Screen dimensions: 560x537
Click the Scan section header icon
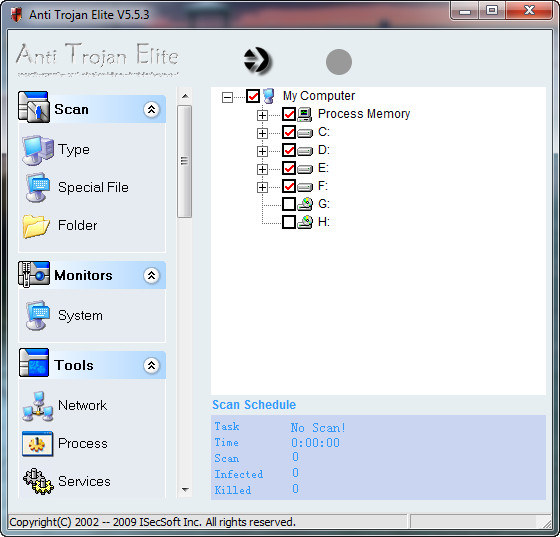[33, 107]
